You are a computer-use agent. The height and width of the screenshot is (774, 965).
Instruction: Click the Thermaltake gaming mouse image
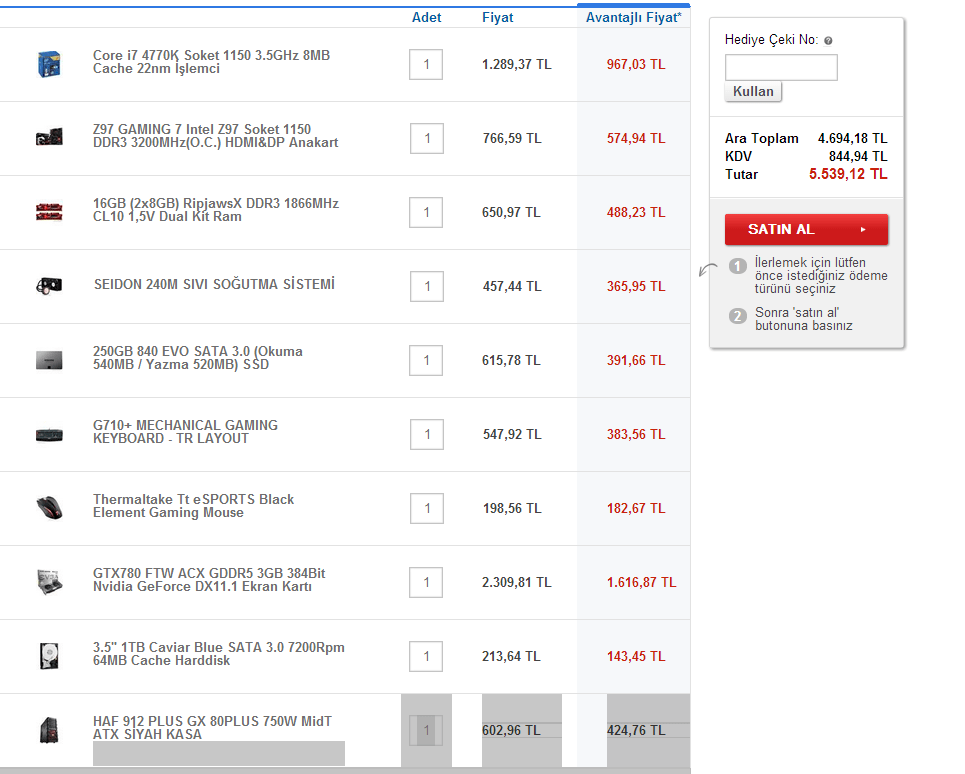point(49,508)
